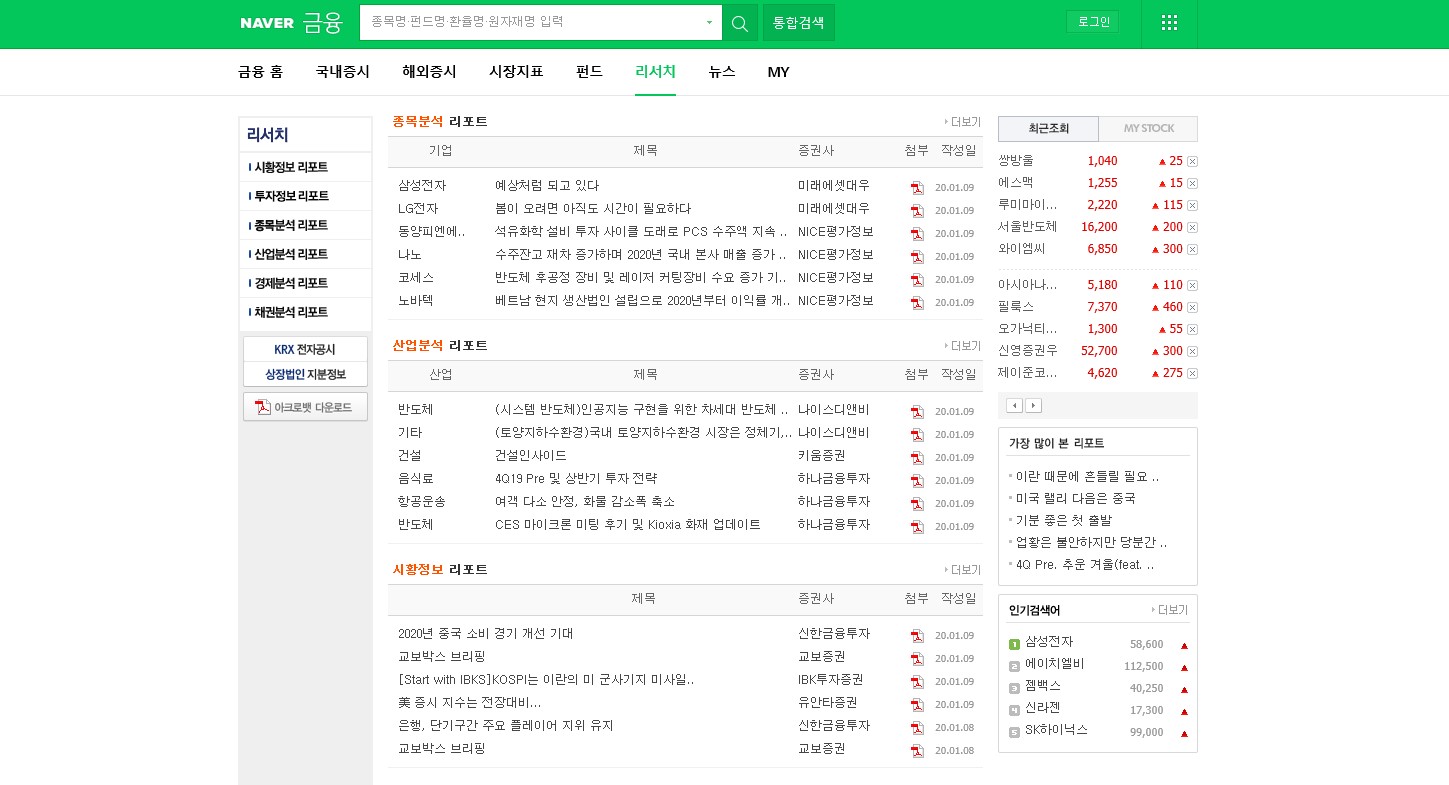Open PDF for 은행, 단기구간 주요 플레이어 report
Image resolution: width=1449 pixels, height=785 pixels.
917,728
